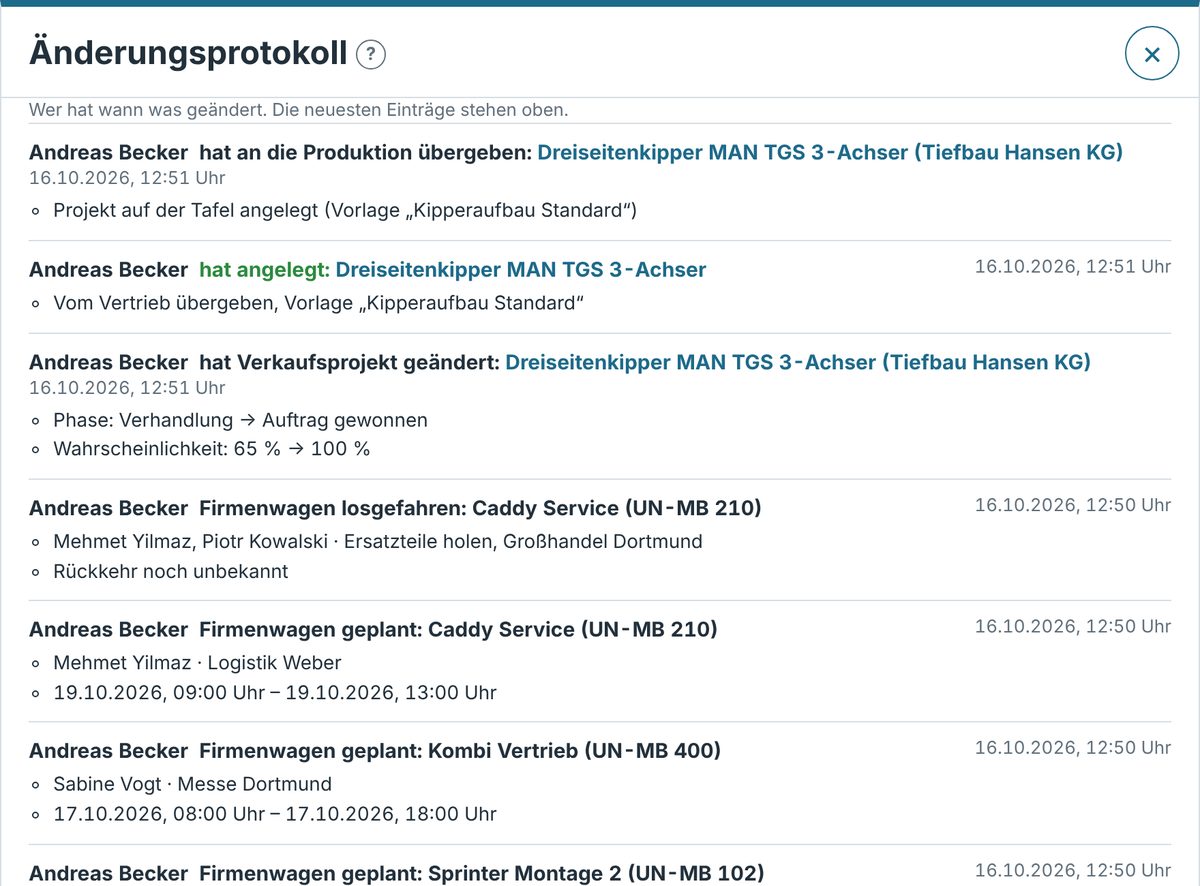The width and height of the screenshot is (1200, 886).
Task: Click the line 'Projekt auf der Tafel angelegt'
Action: point(345,211)
